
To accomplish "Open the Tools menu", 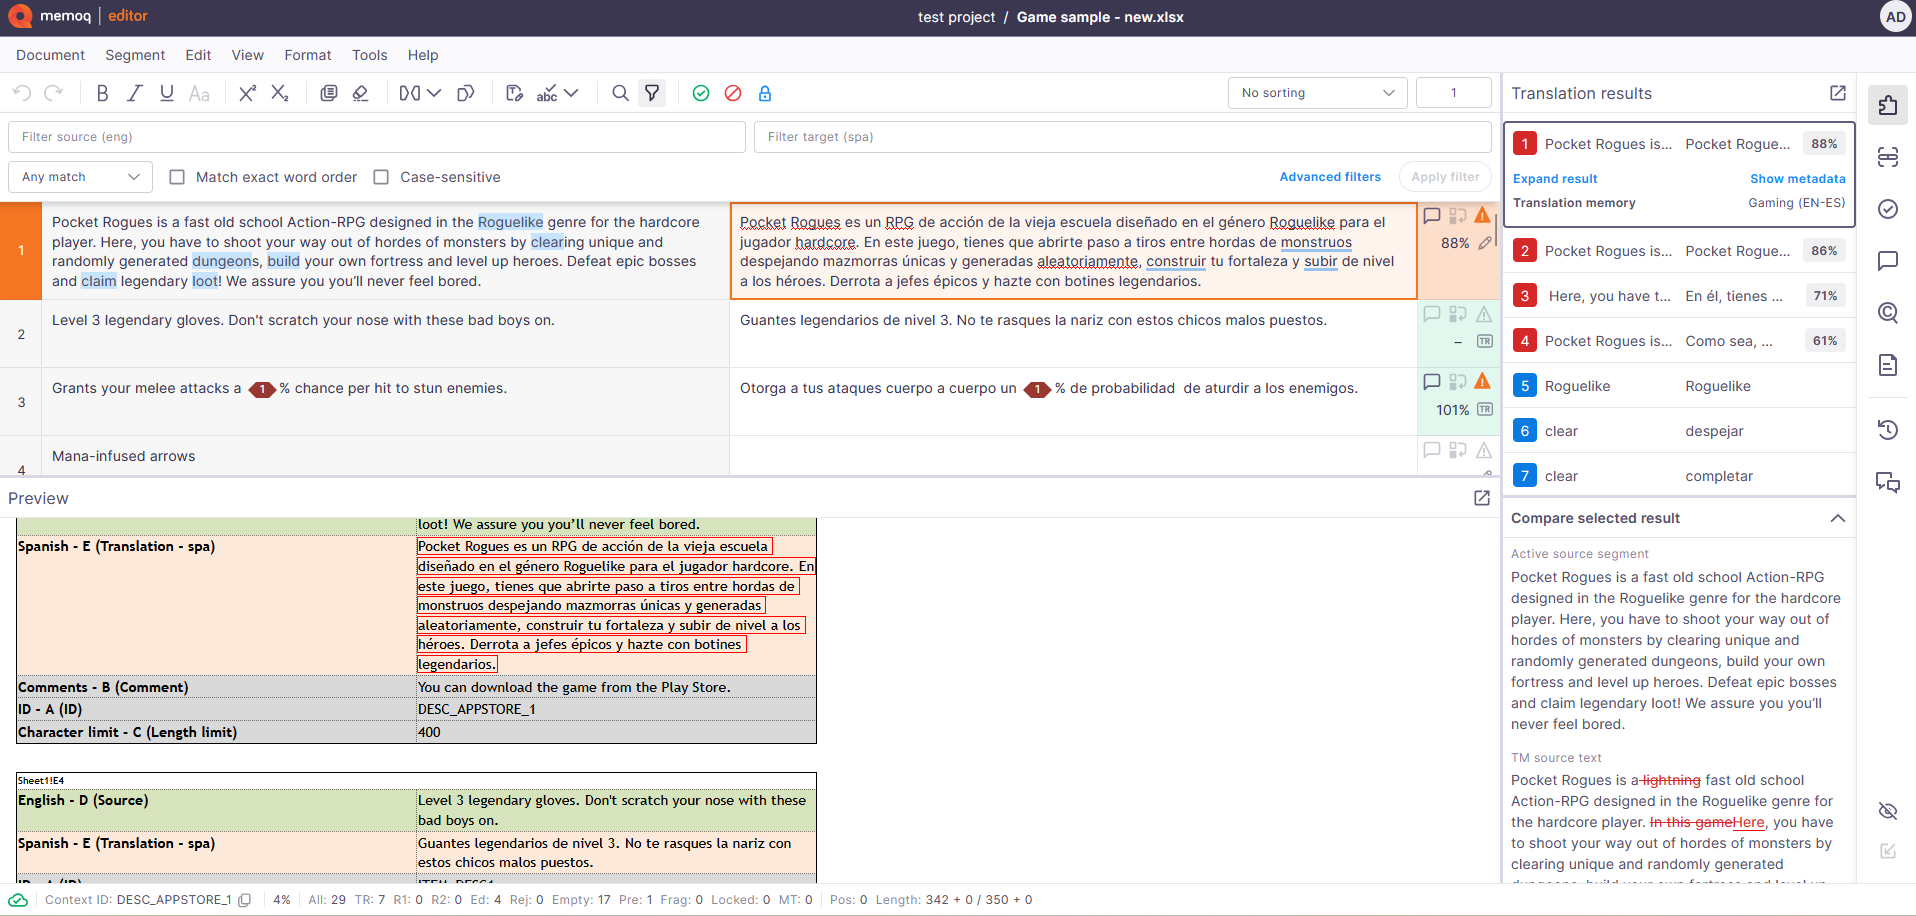I will (369, 55).
